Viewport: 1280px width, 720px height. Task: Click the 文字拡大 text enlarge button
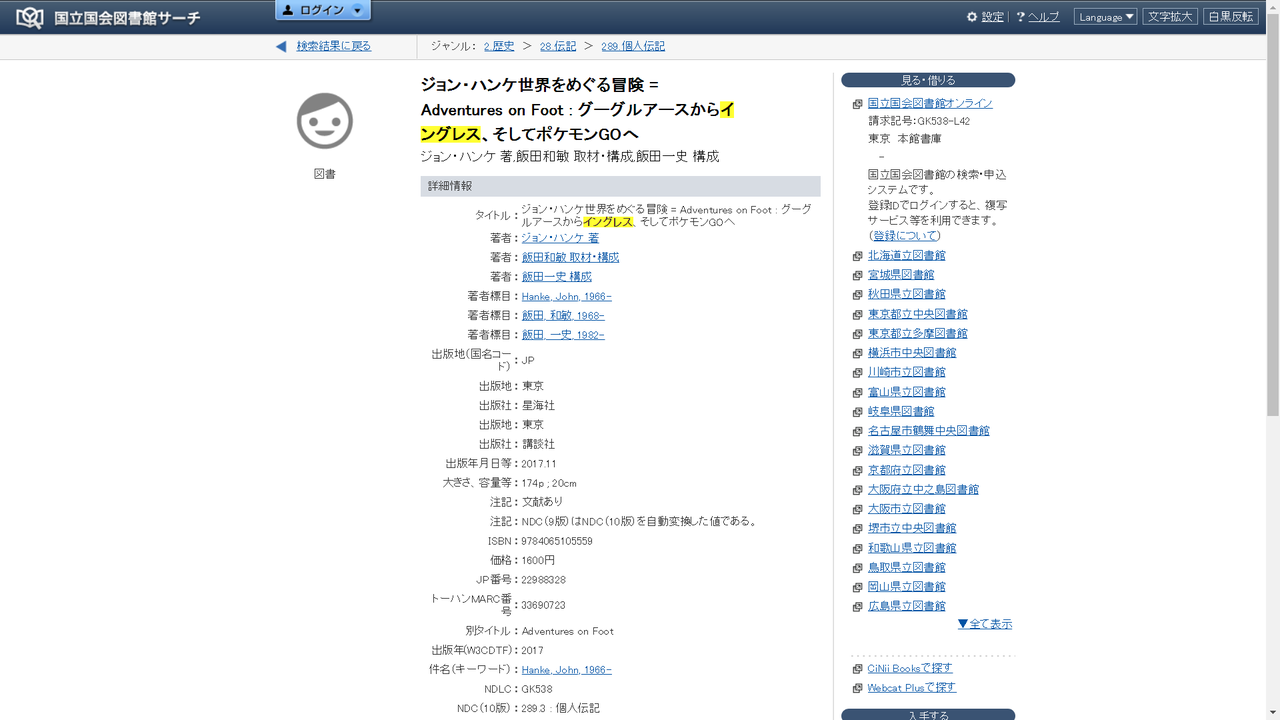pos(1170,17)
